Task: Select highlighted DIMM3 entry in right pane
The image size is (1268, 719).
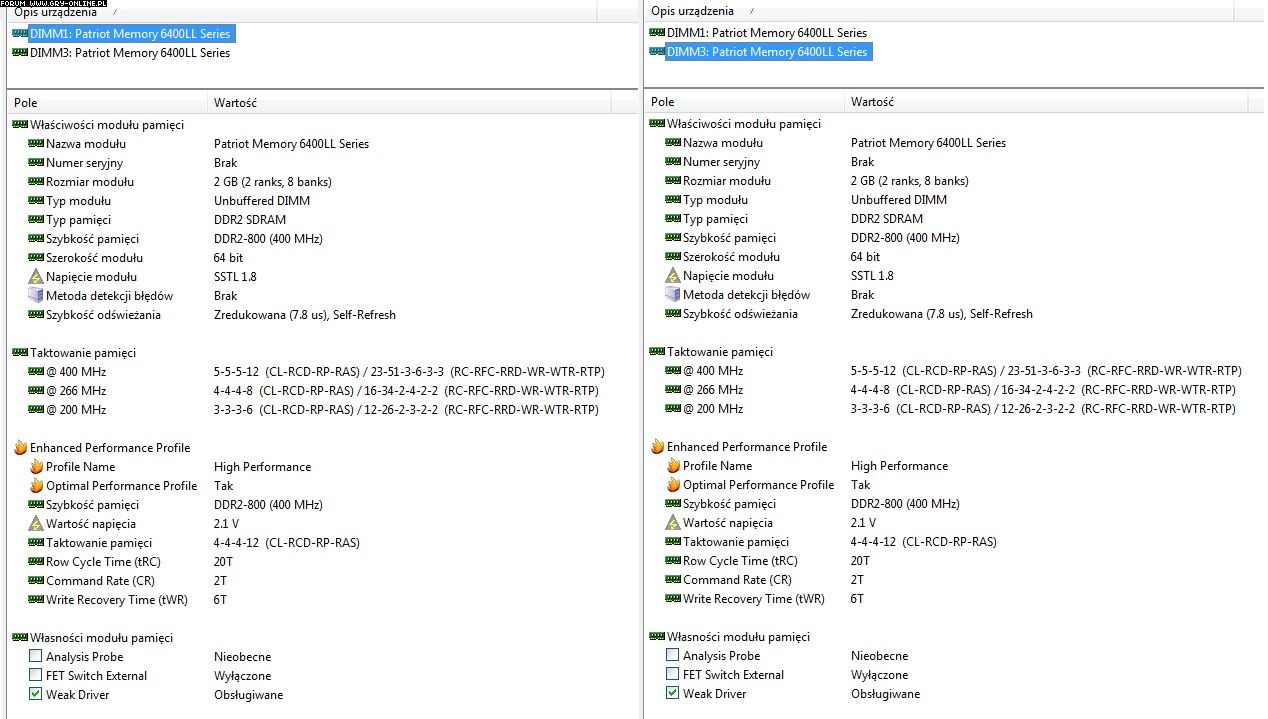Action: [768, 51]
